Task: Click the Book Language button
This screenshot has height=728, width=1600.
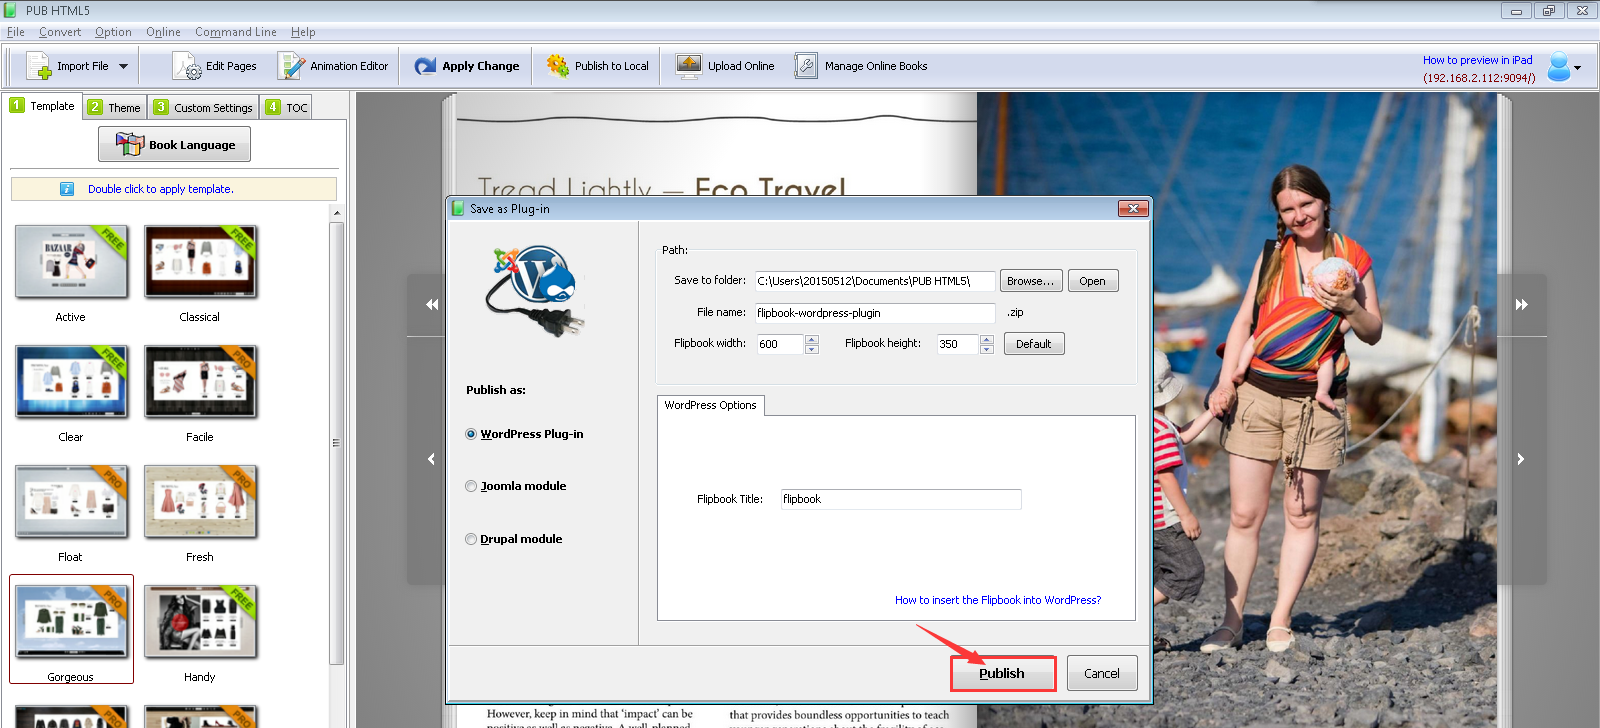Action: [x=174, y=144]
